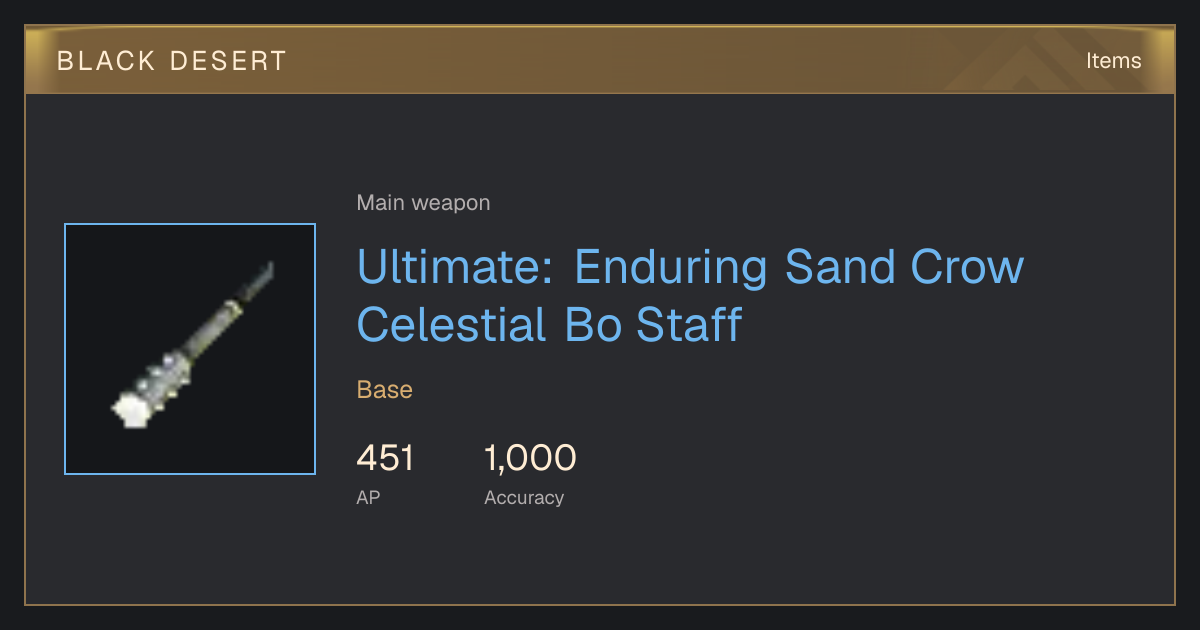The height and width of the screenshot is (630, 1200).
Task: Click the BLACK DESERT header title
Action: click(x=172, y=61)
